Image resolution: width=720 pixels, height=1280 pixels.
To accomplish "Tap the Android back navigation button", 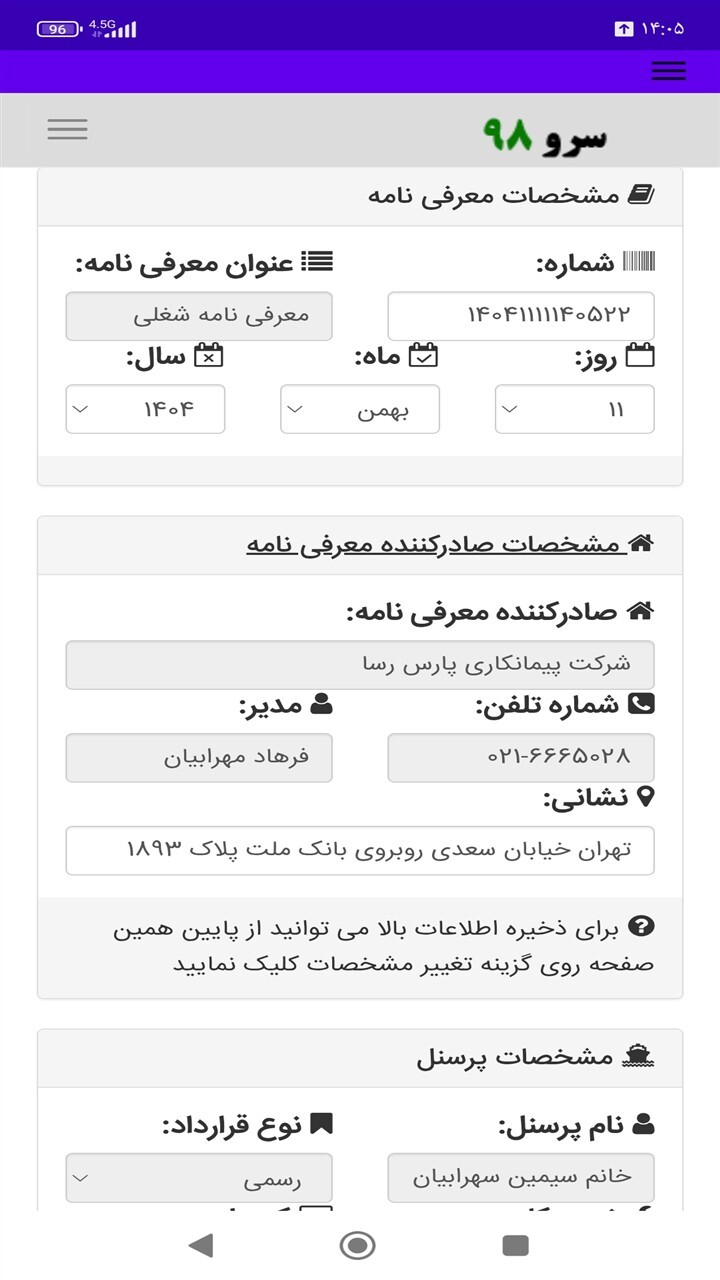I will tap(201, 1245).
